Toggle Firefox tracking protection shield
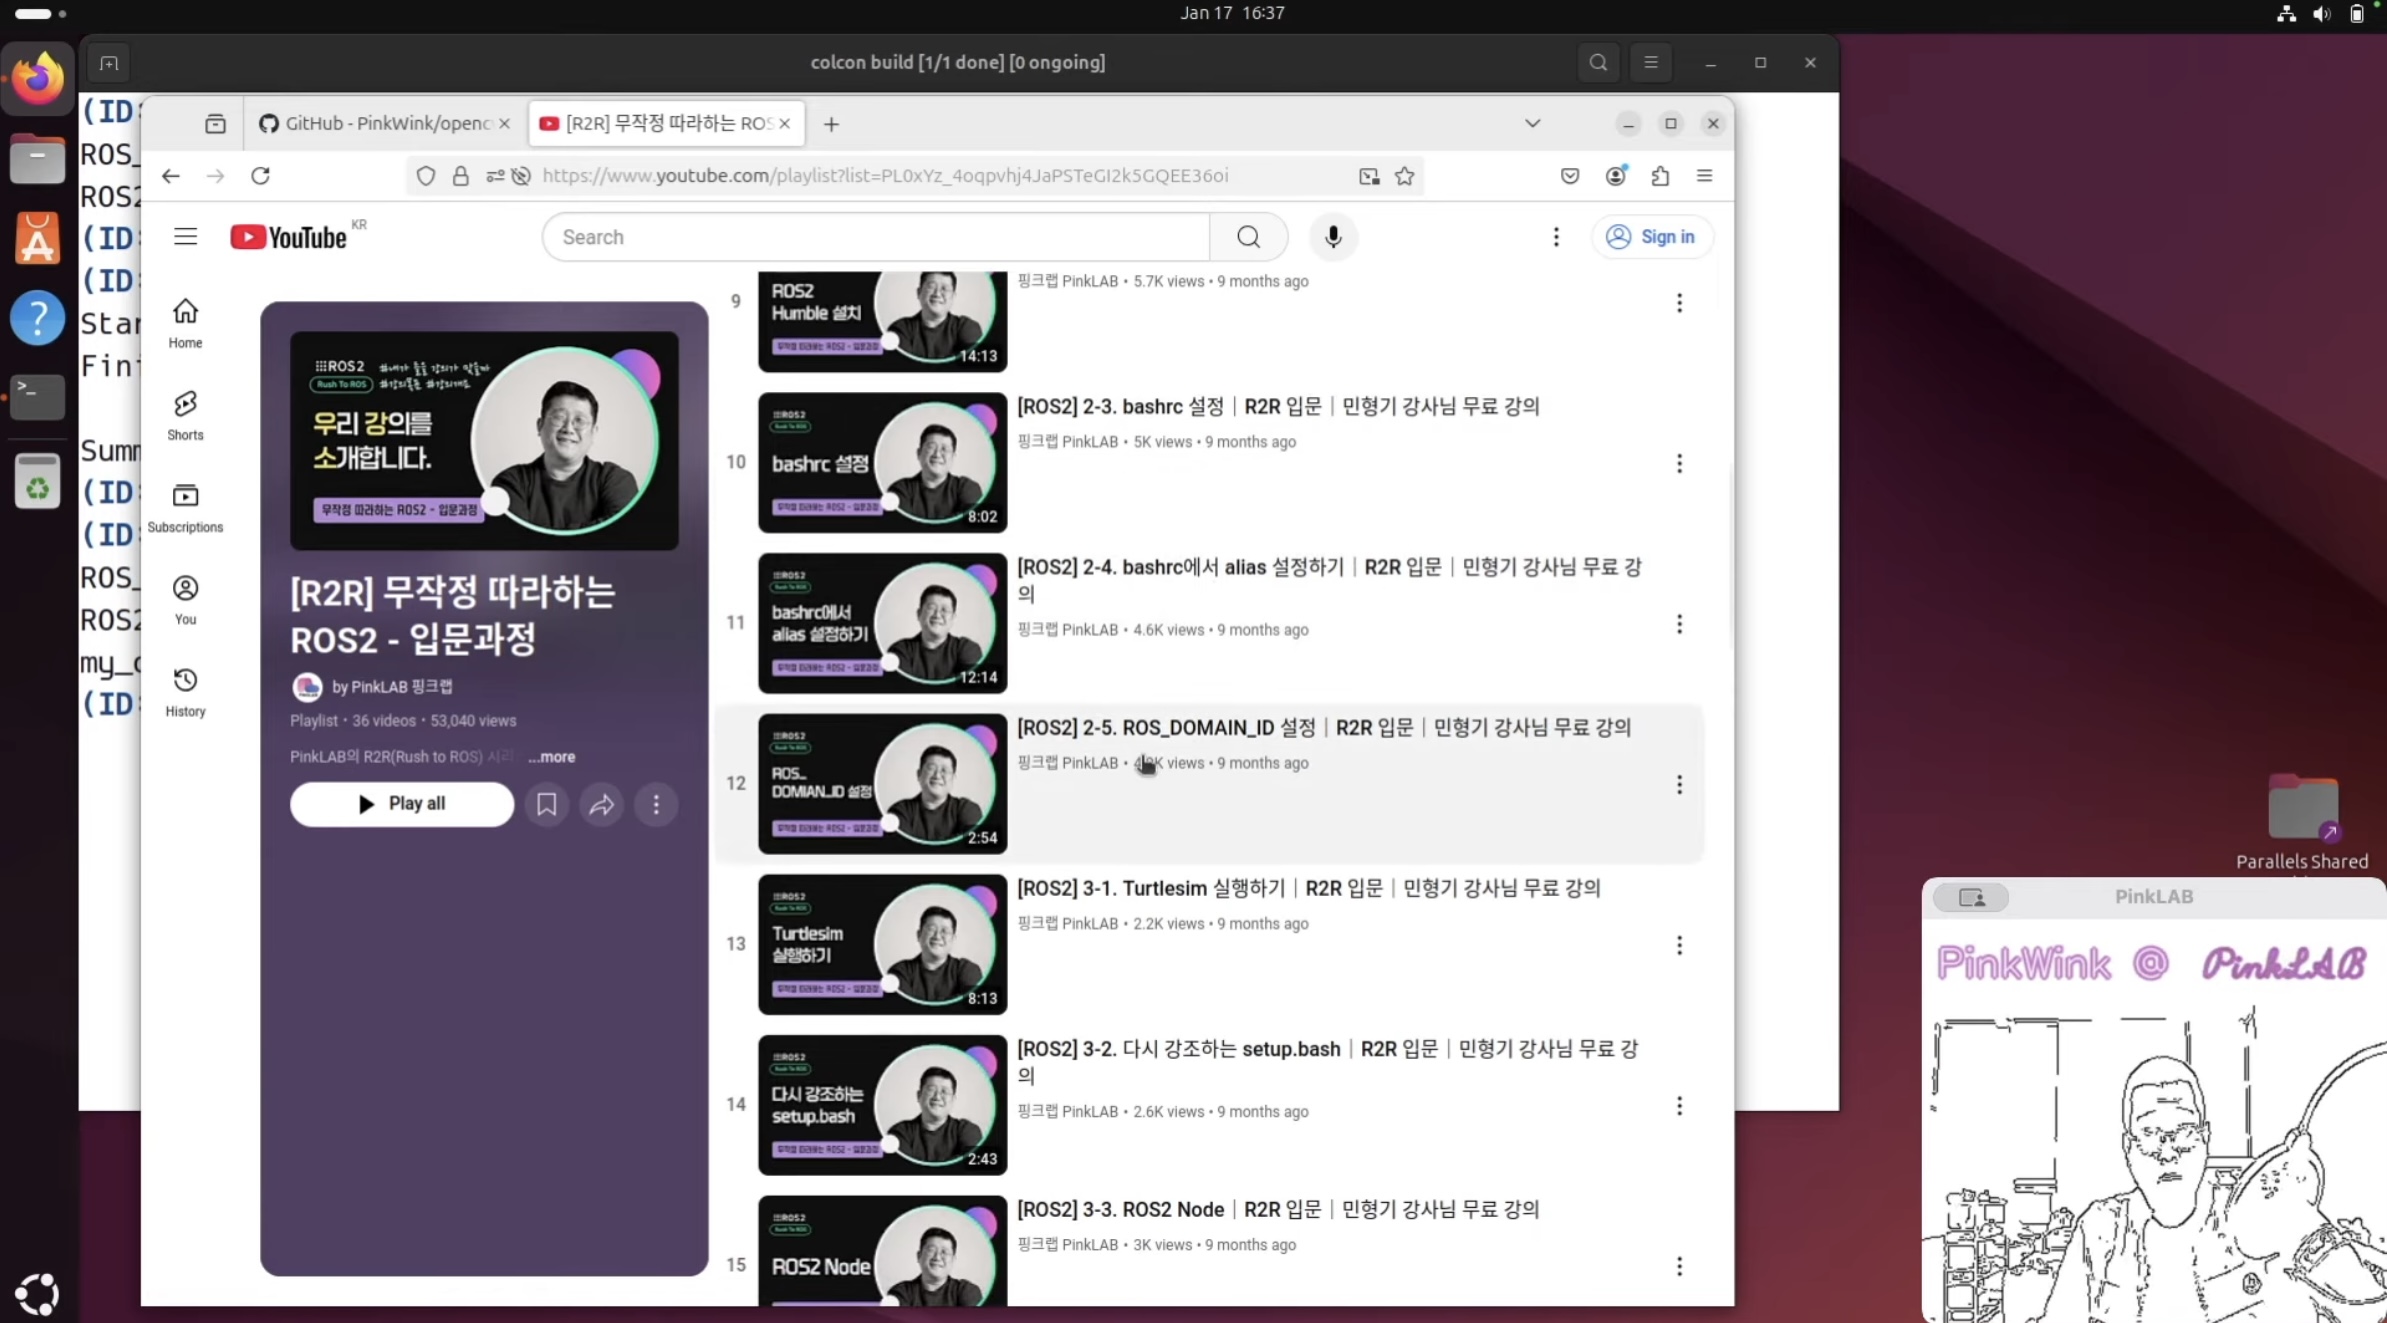Screen dimensions: 2387x1323 point(426,176)
